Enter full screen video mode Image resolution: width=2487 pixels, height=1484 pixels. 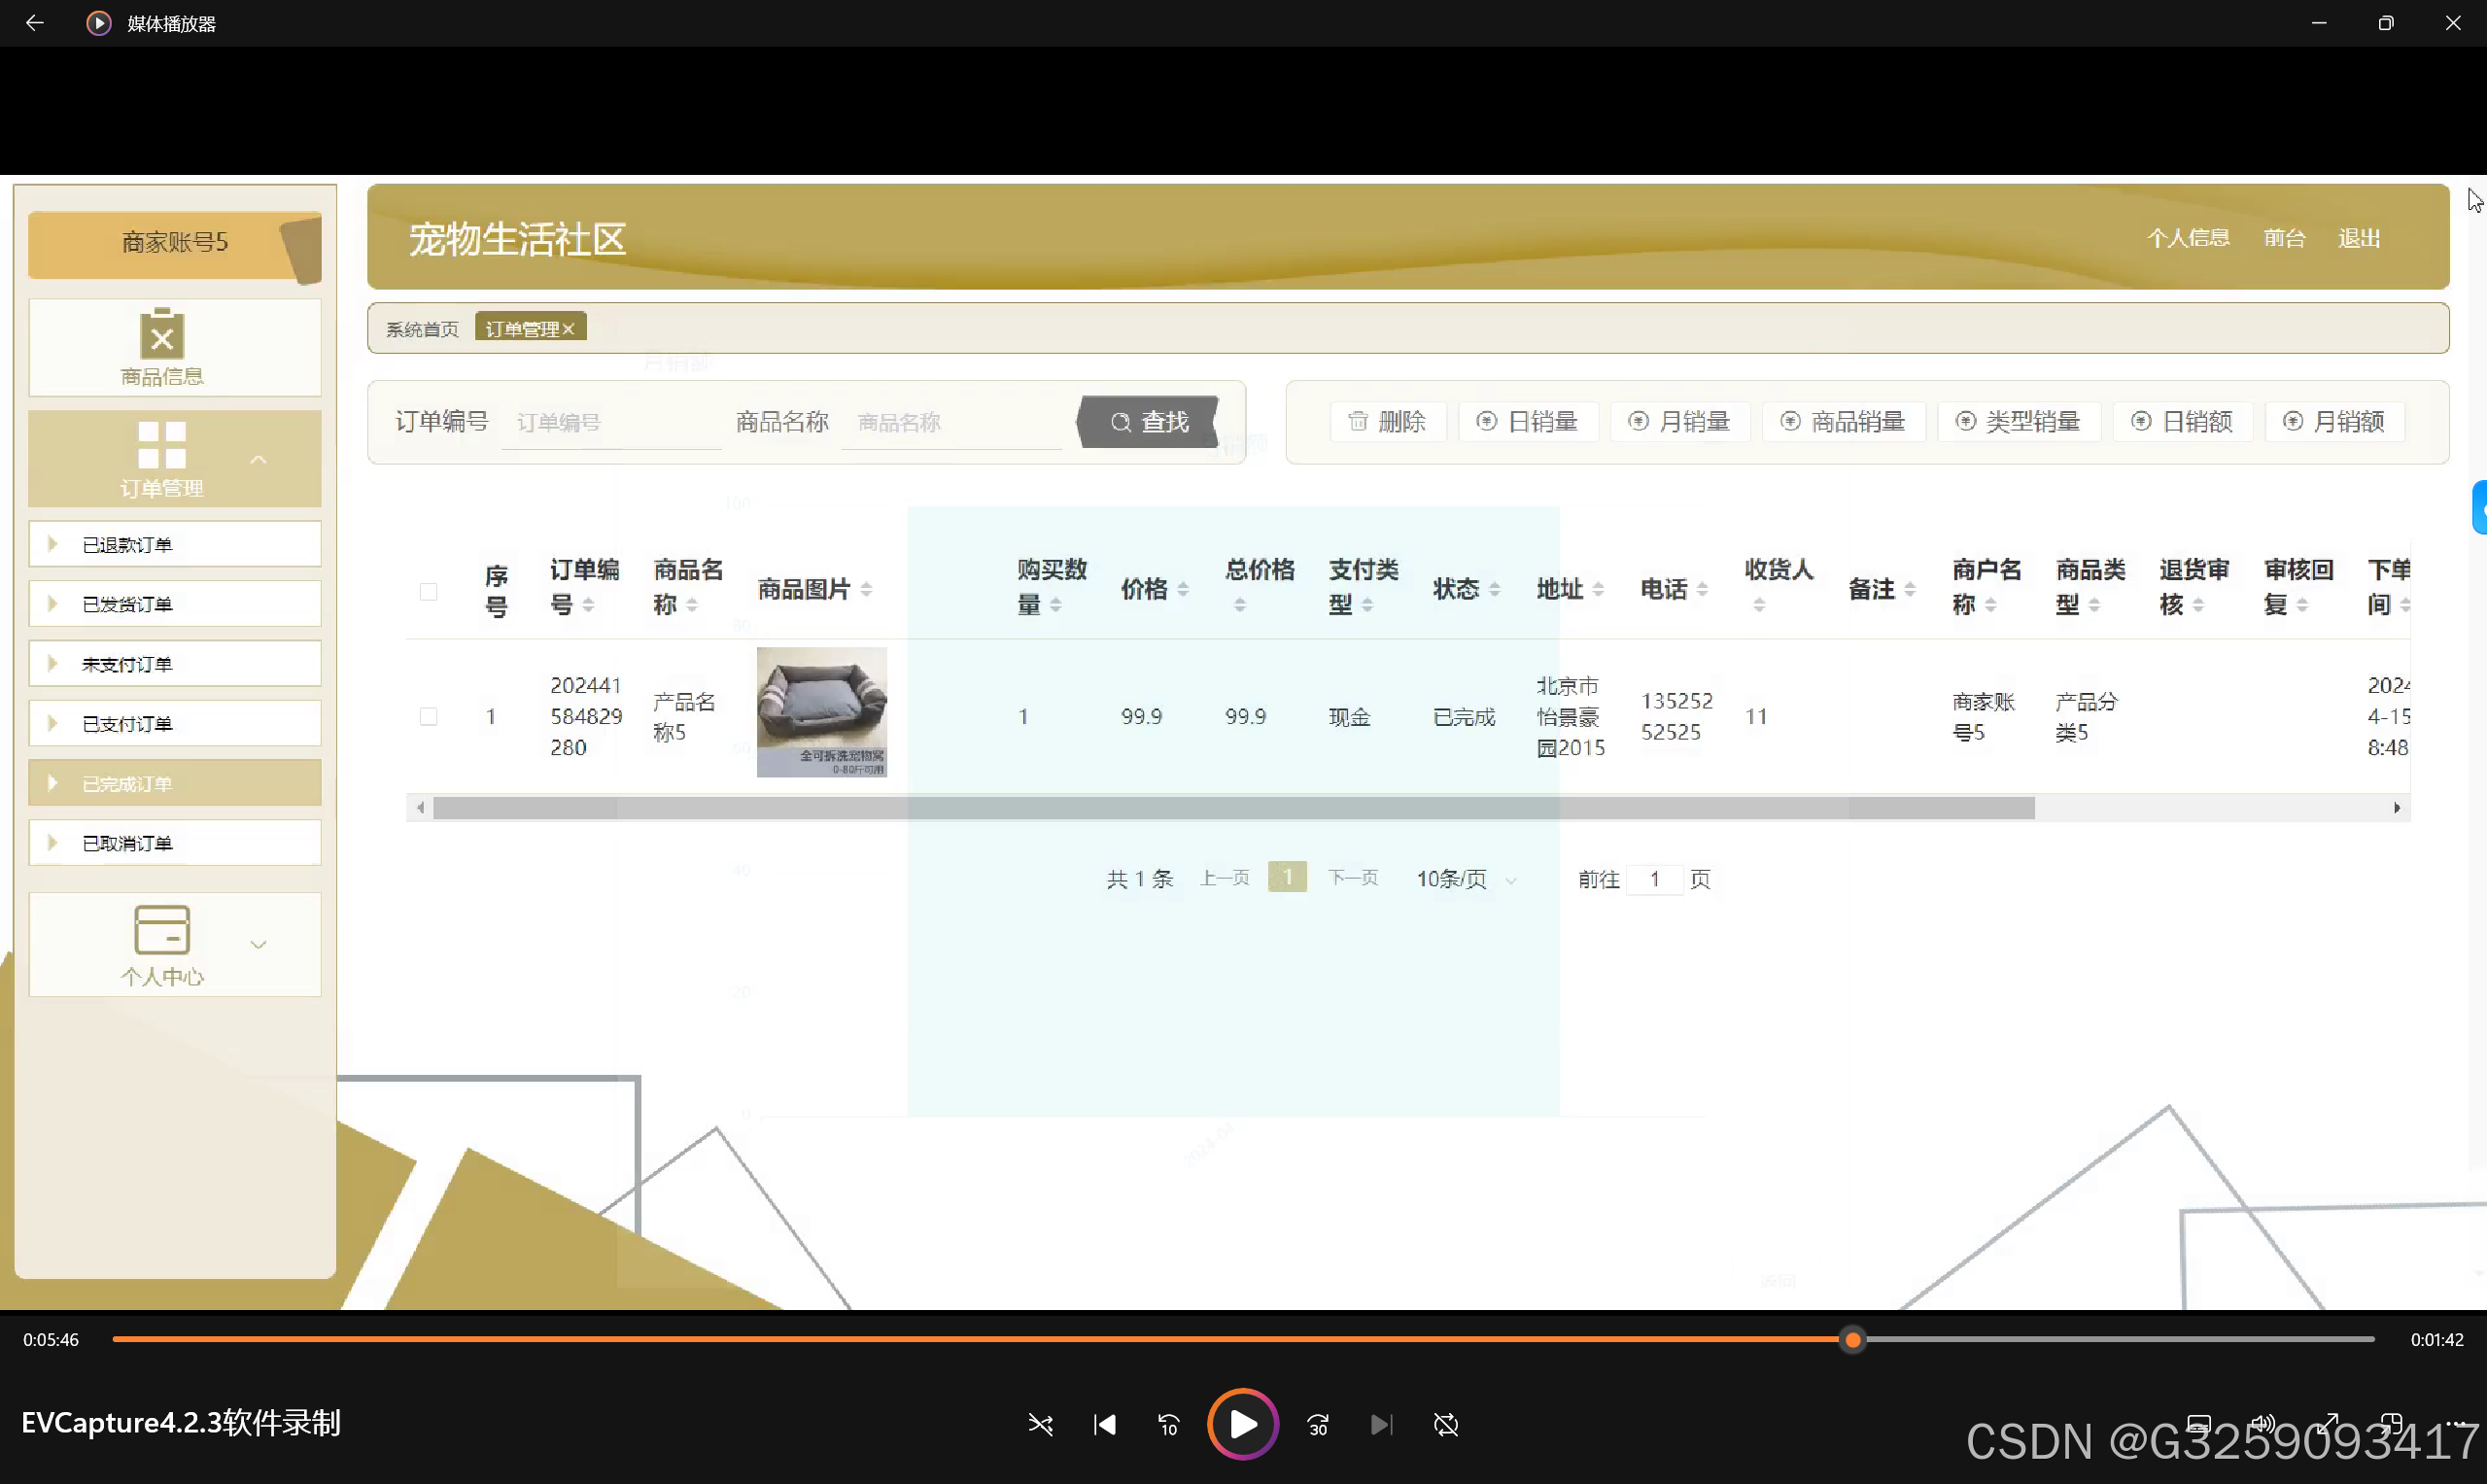tap(2328, 1424)
